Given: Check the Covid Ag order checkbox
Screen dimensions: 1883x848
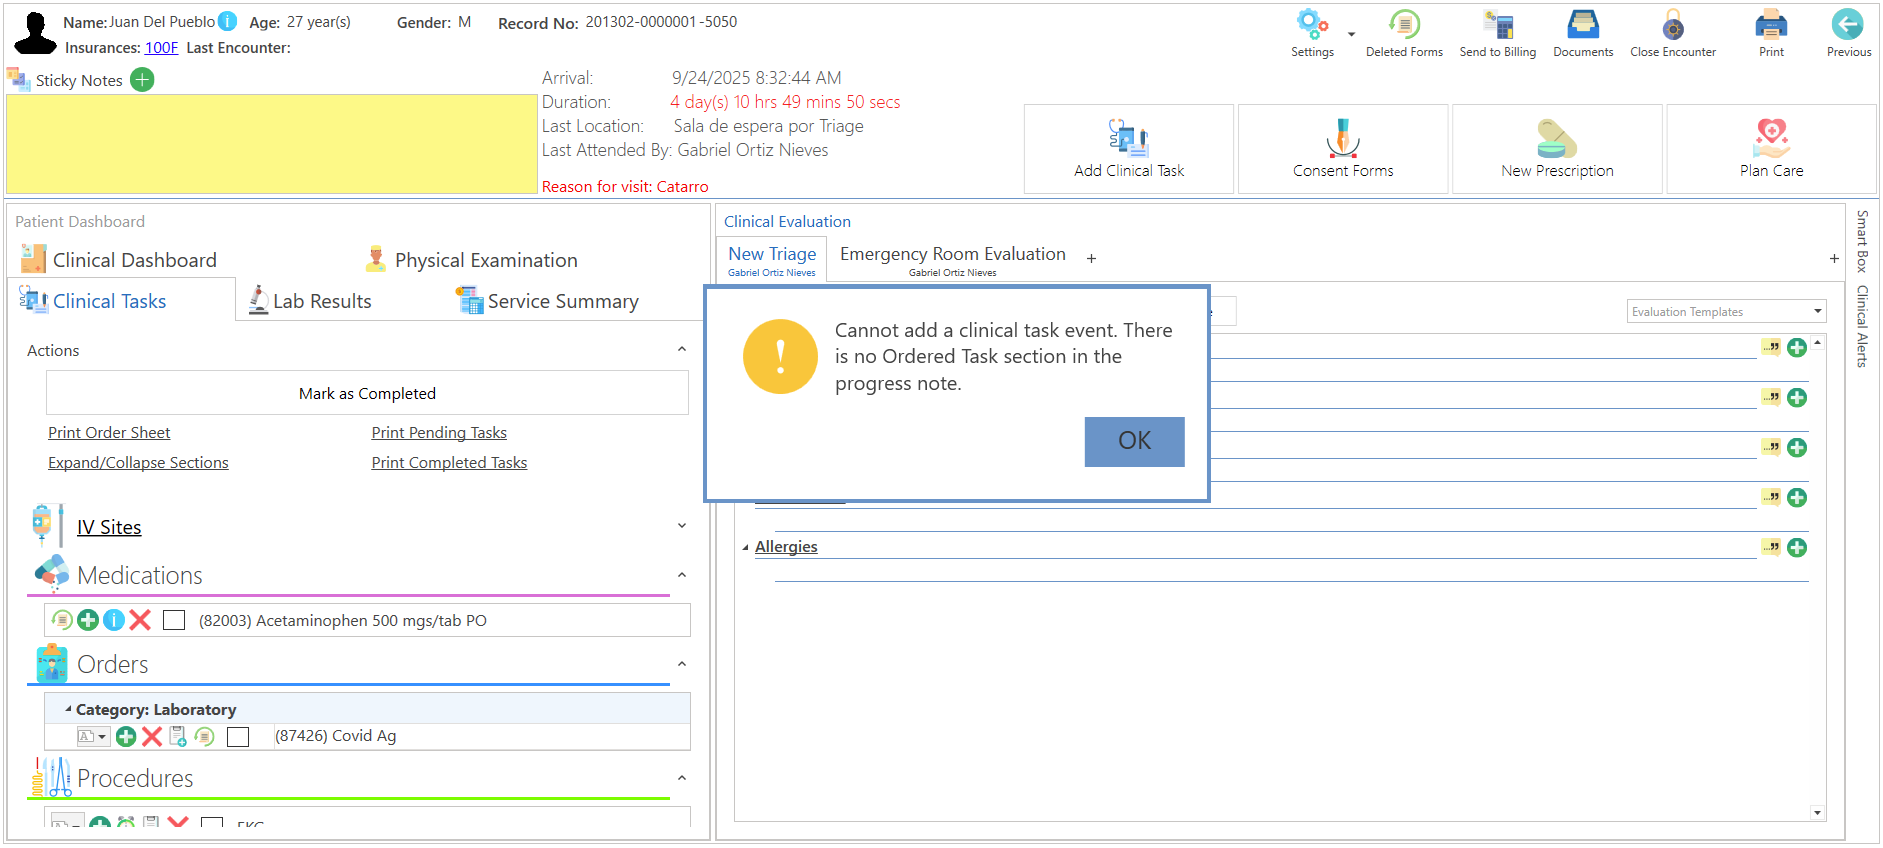Looking at the screenshot, I should point(238,737).
